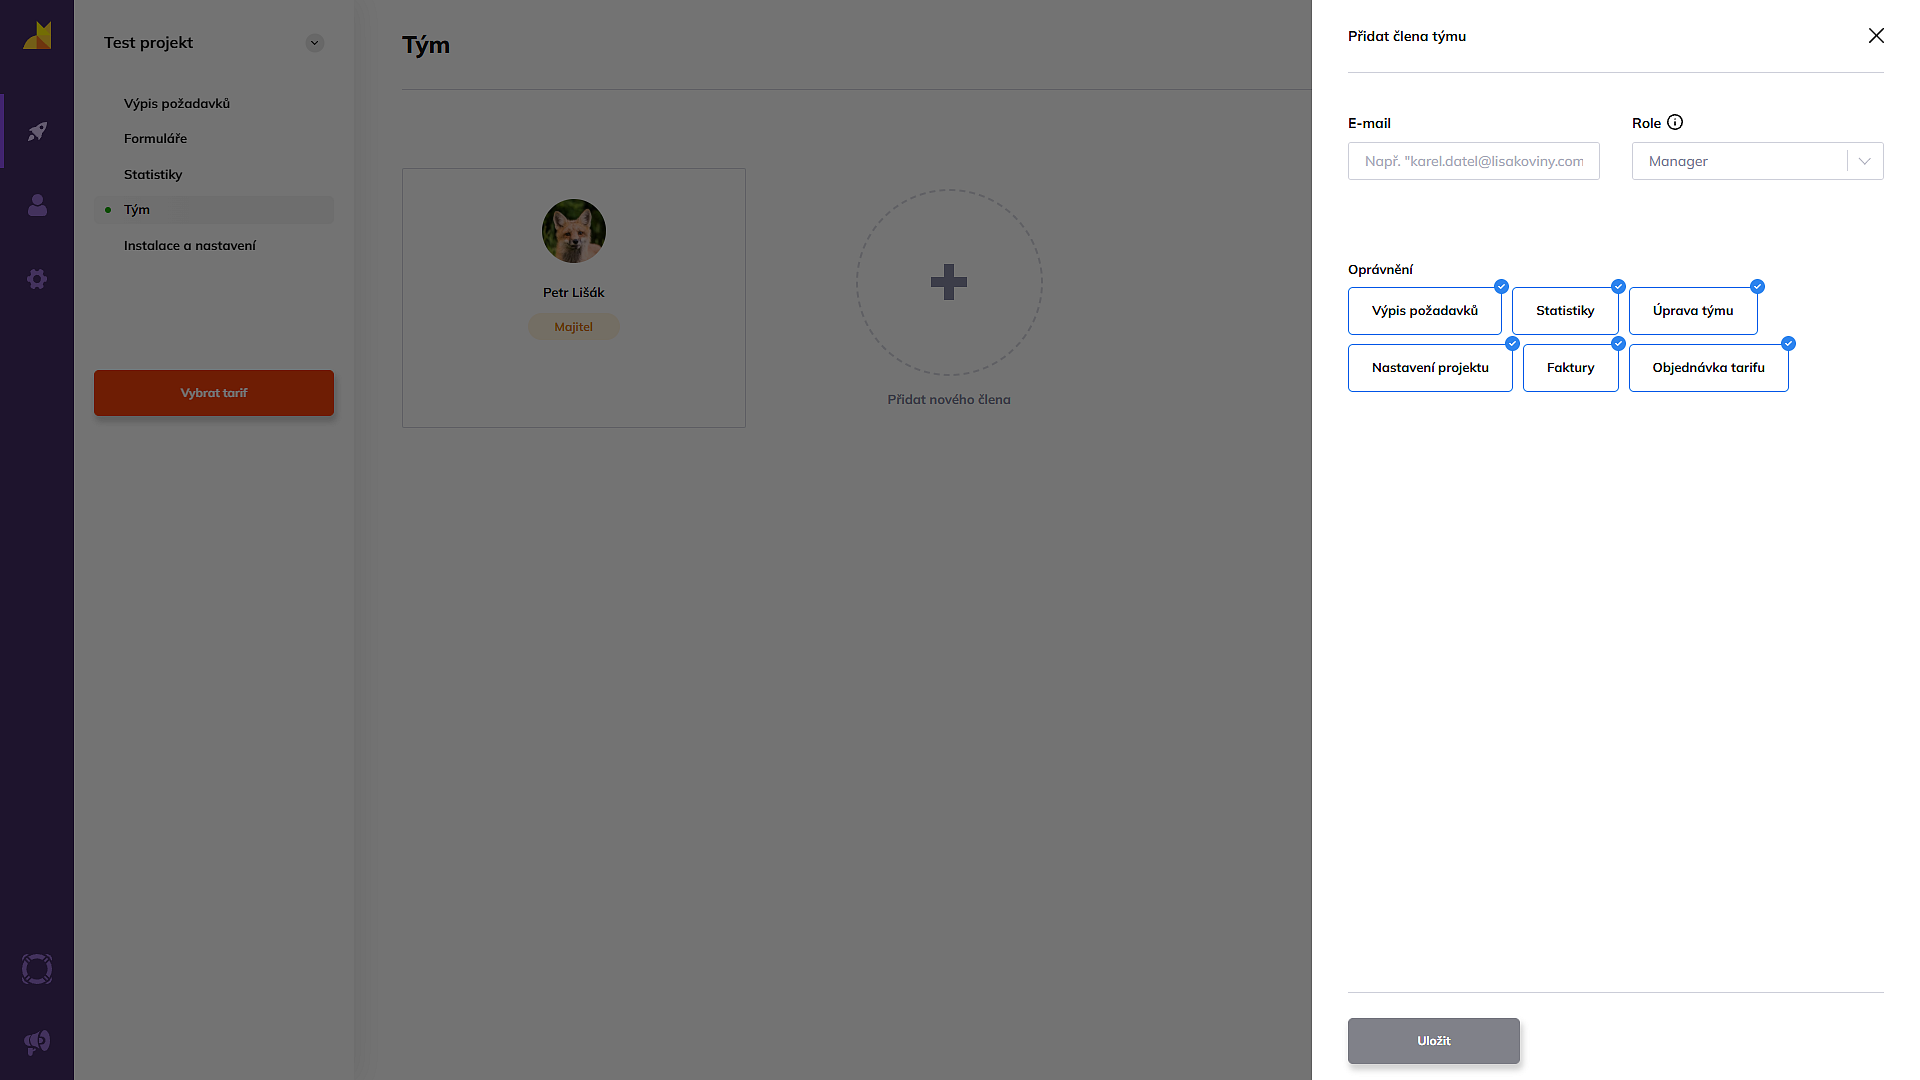Toggle the Statistiky permission chip
Viewport: 1920px width, 1080px height.
(1564, 311)
